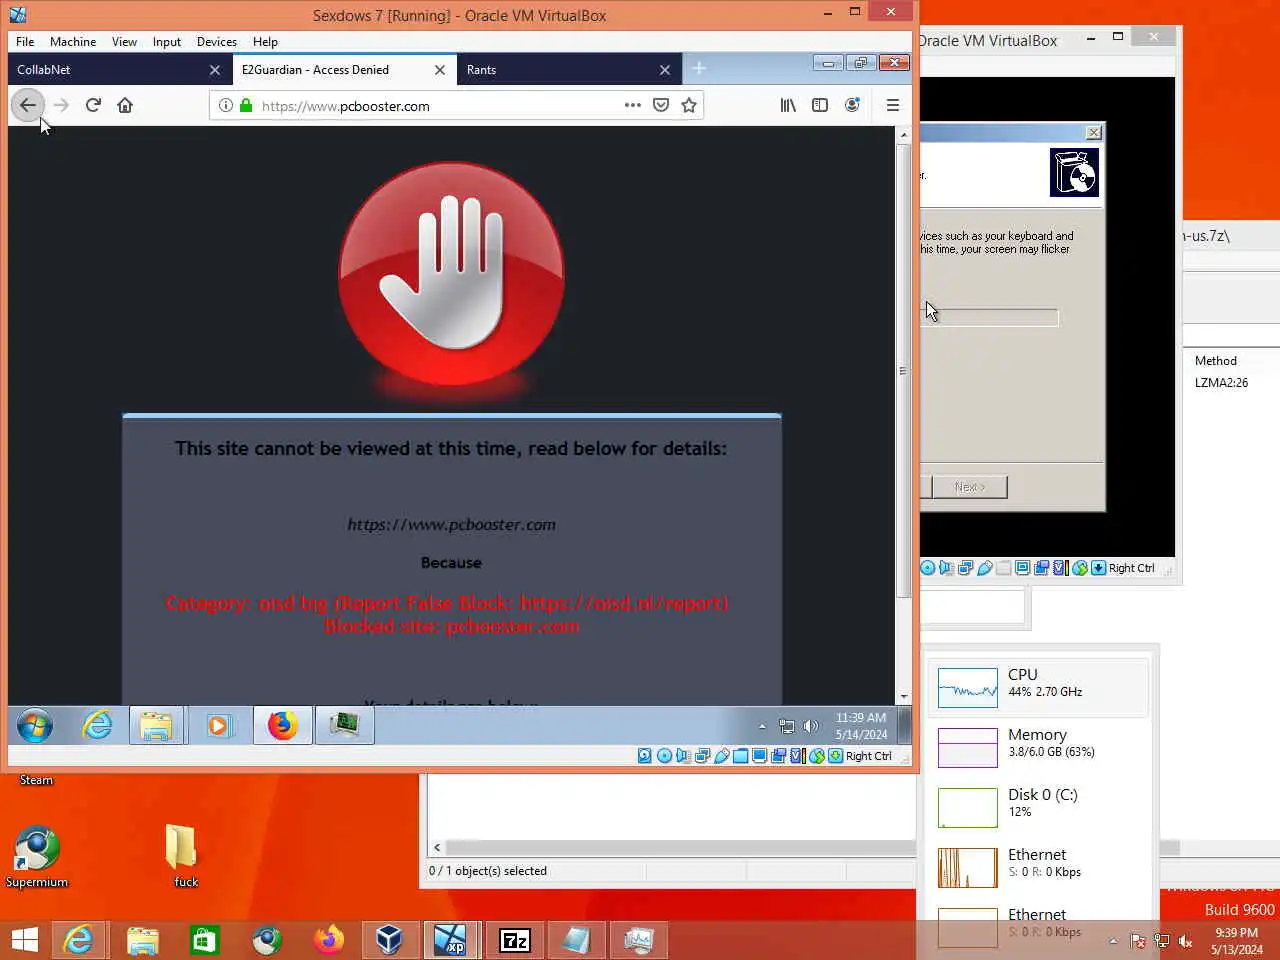Go back in guest Firefox
The image size is (1280, 960).
click(x=28, y=105)
